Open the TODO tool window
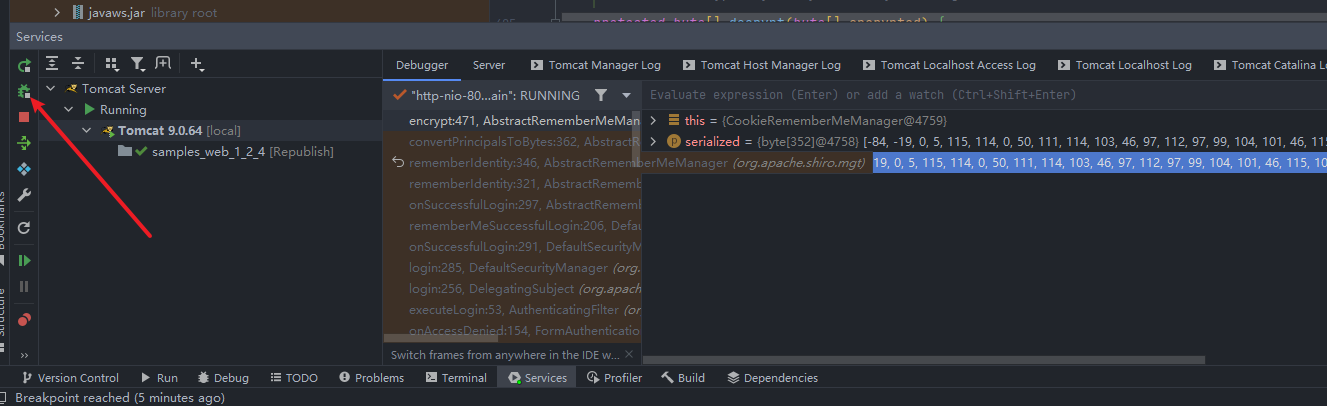This screenshot has width=1327, height=406. (x=293, y=378)
